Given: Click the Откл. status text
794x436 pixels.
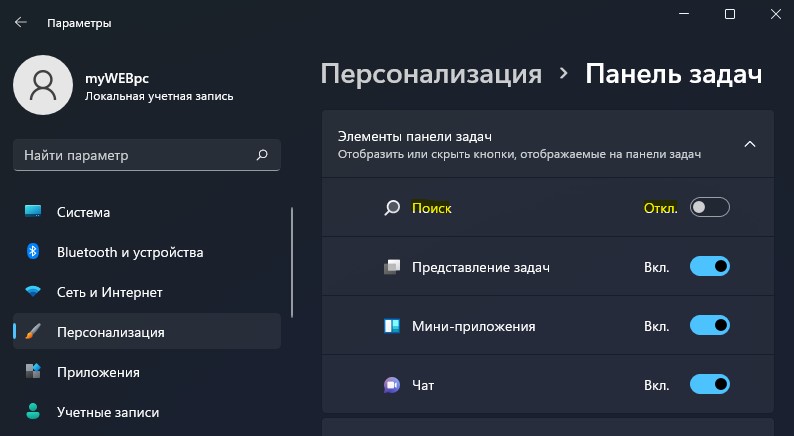Looking at the screenshot, I should 660,208.
